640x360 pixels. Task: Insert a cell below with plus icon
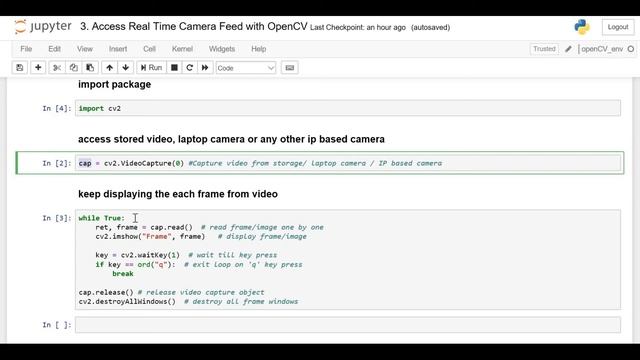[x=38, y=68]
